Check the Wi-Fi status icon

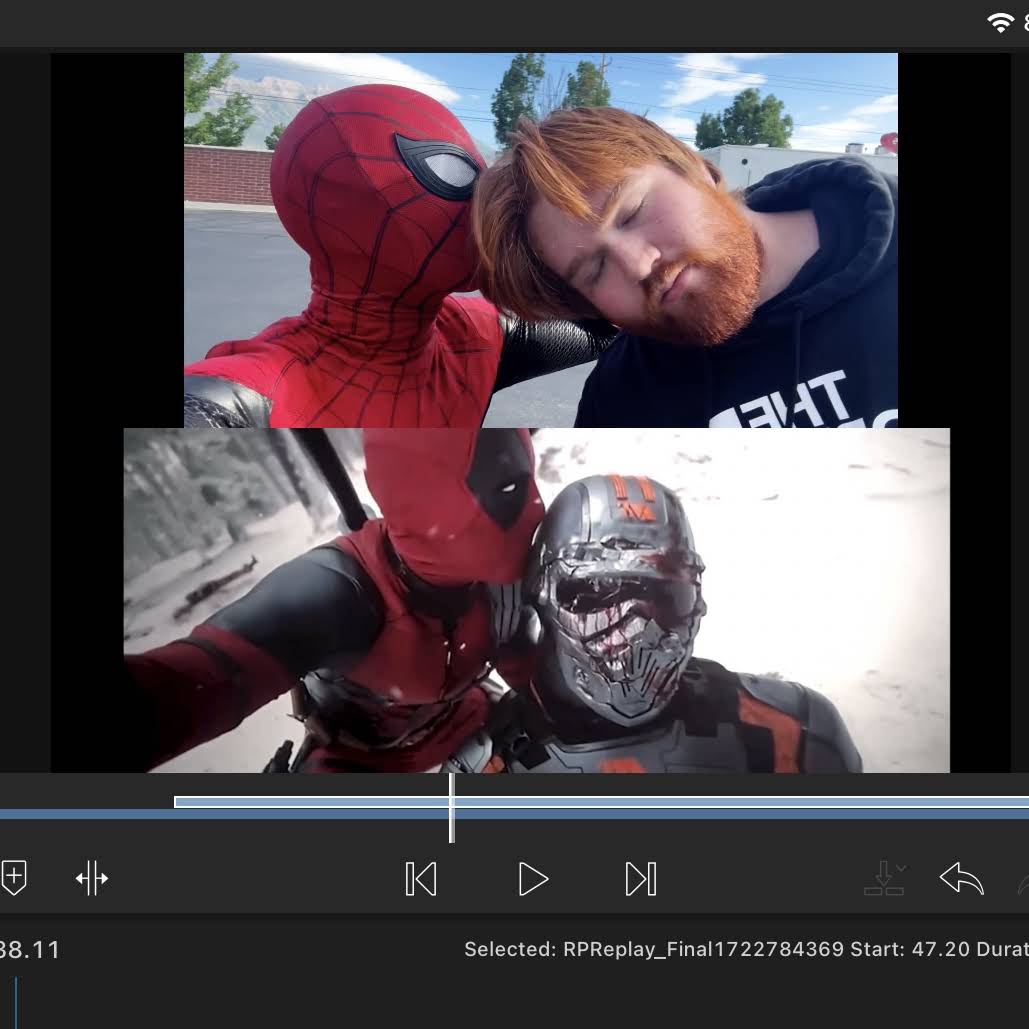[1000, 22]
